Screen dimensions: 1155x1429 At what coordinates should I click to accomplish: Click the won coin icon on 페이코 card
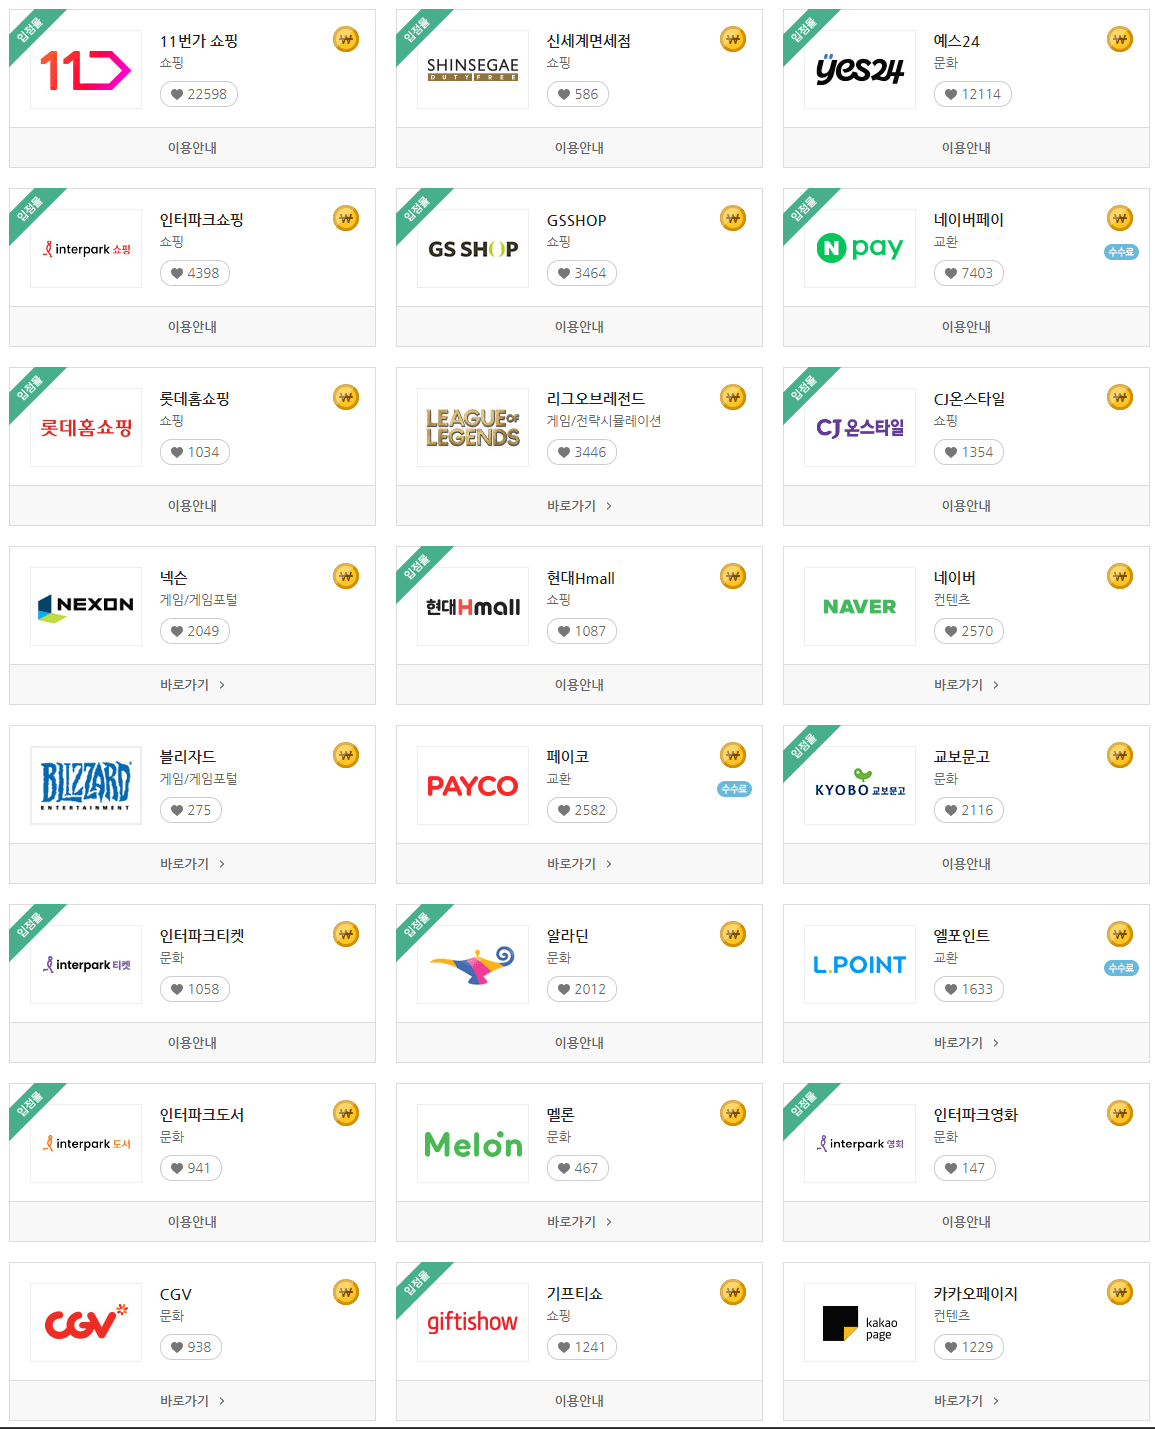tap(733, 756)
